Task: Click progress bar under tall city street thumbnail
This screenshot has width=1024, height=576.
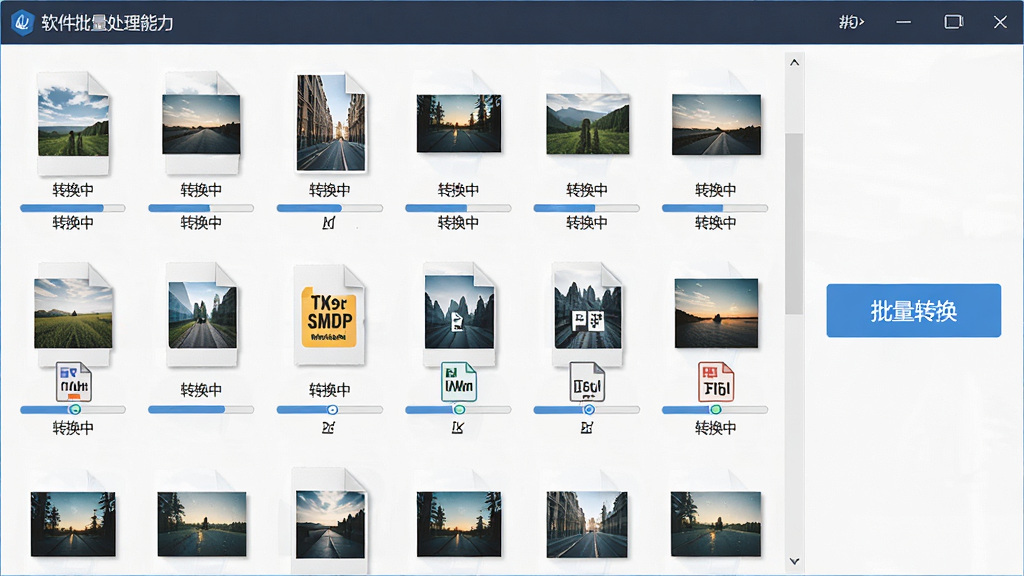Action: pyautogui.click(x=330, y=208)
